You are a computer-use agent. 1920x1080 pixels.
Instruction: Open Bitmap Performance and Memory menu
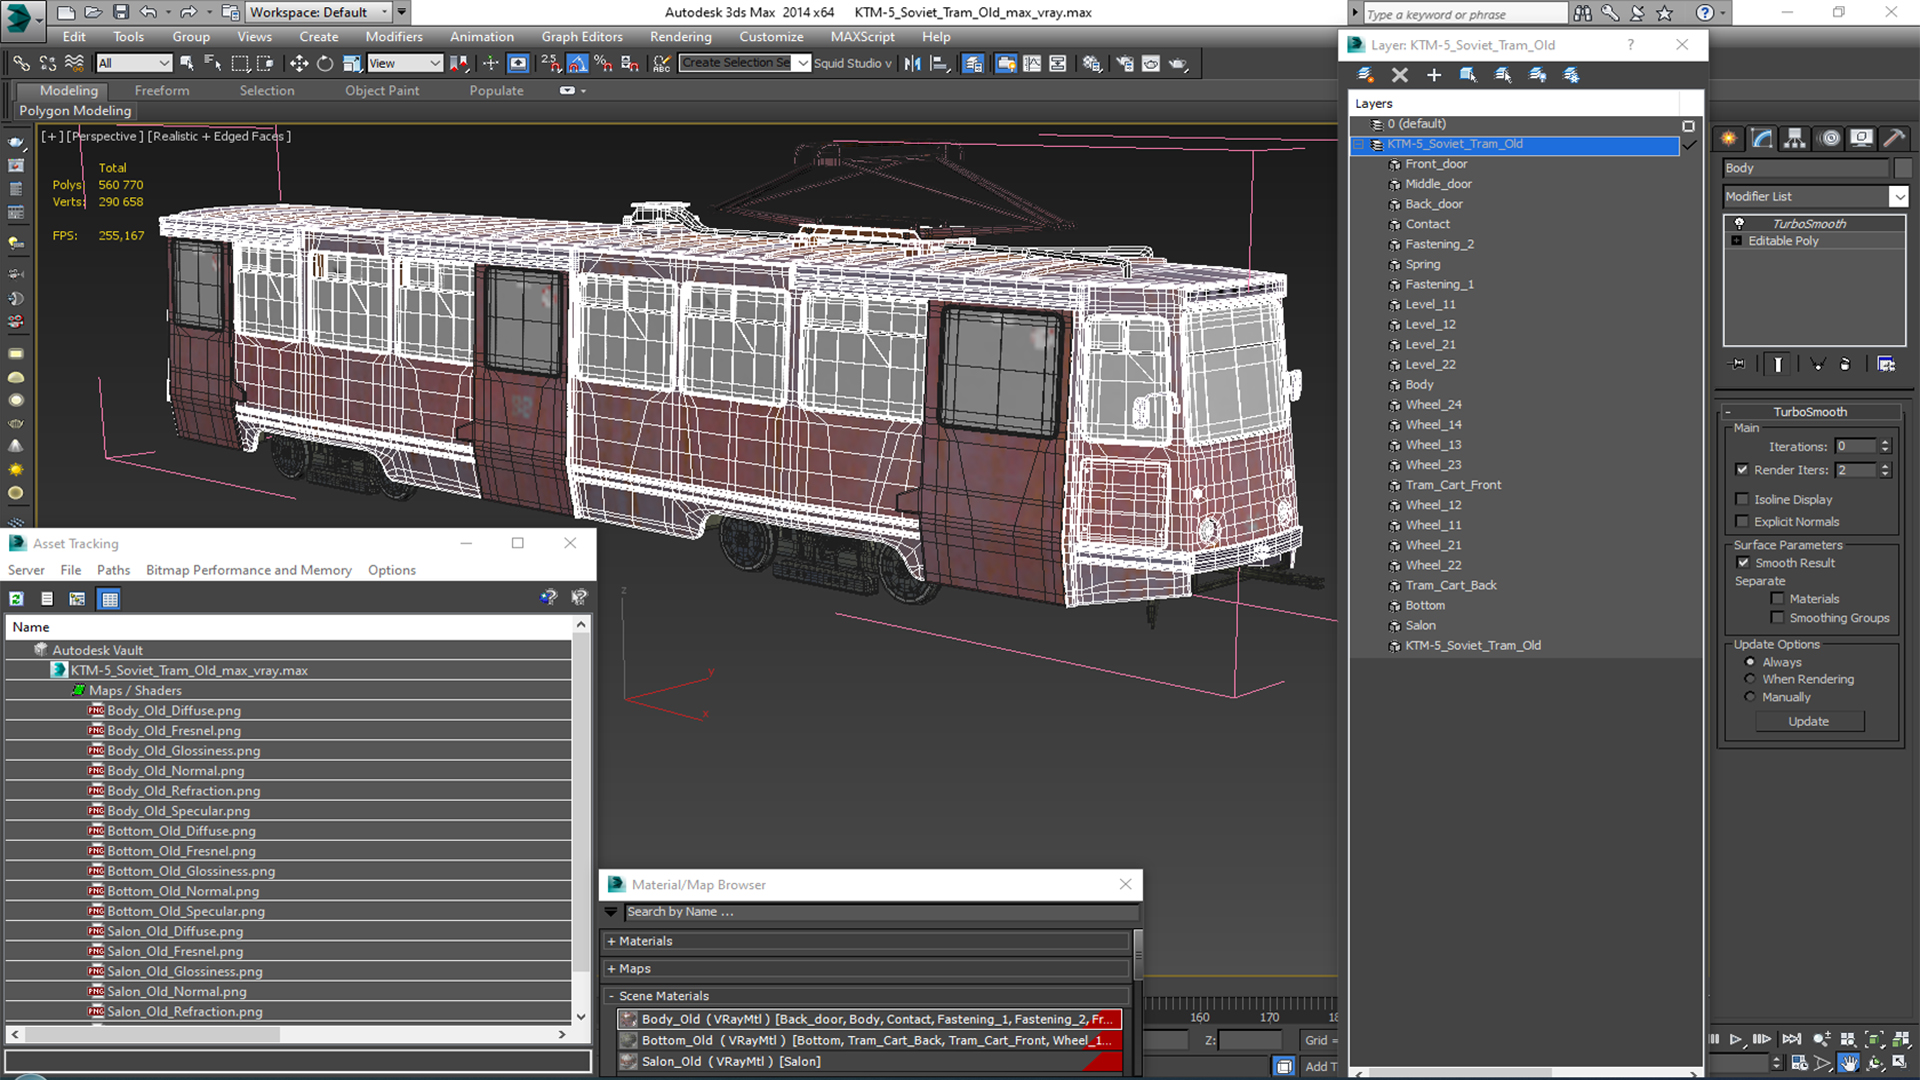[249, 570]
